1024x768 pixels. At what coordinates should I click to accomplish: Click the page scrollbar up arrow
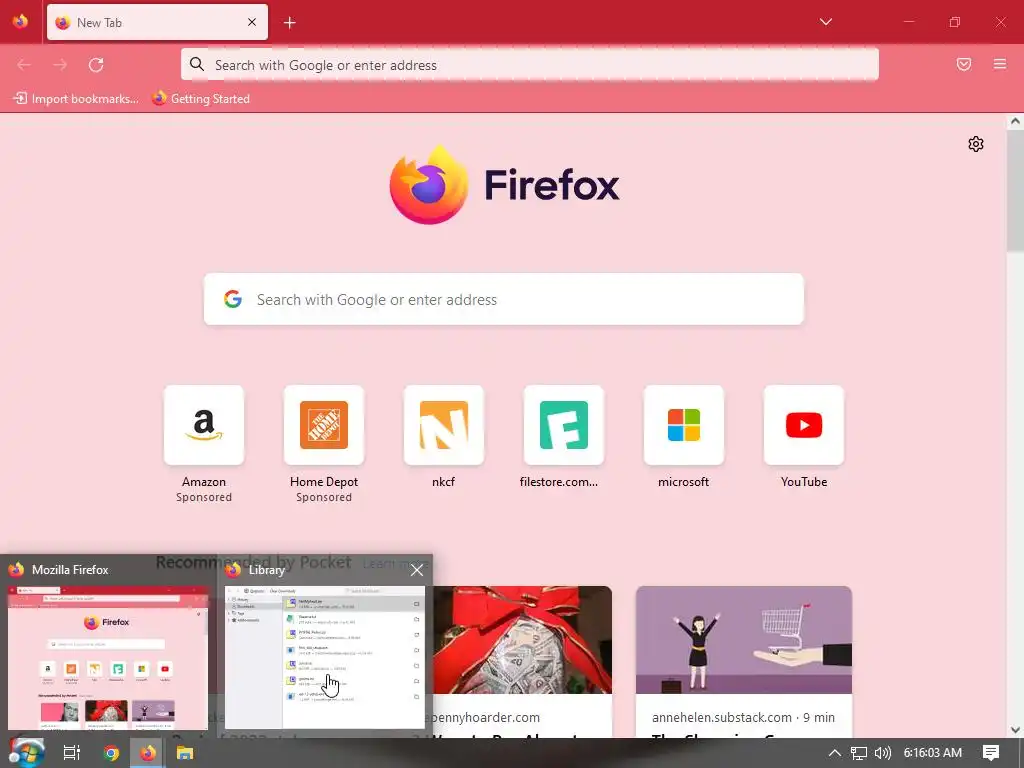(1015, 121)
